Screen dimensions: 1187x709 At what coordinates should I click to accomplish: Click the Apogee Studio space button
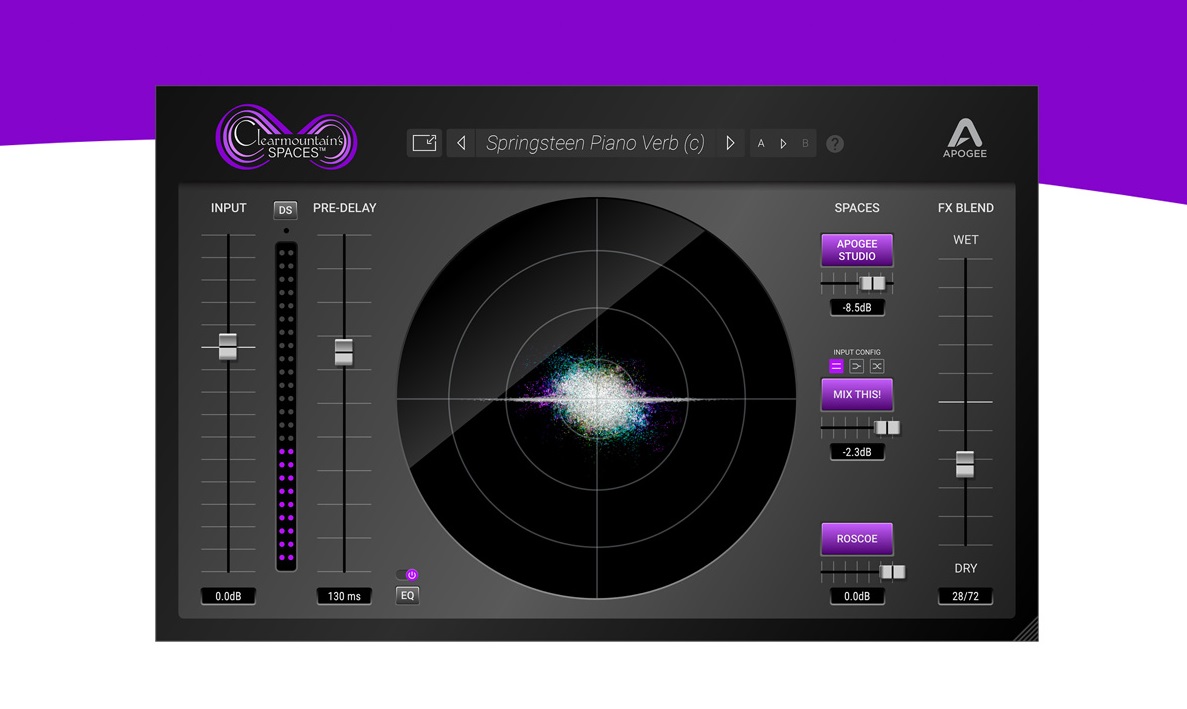pyautogui.click(x=857, y=250)
